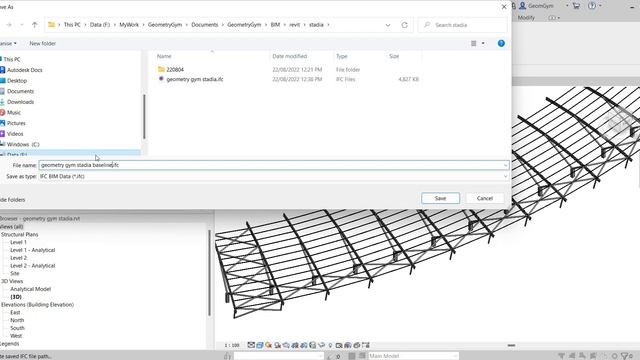Toggle Shadows in view control bar
The height and width of the screenshot is (360, 640).
click(278, 345)
